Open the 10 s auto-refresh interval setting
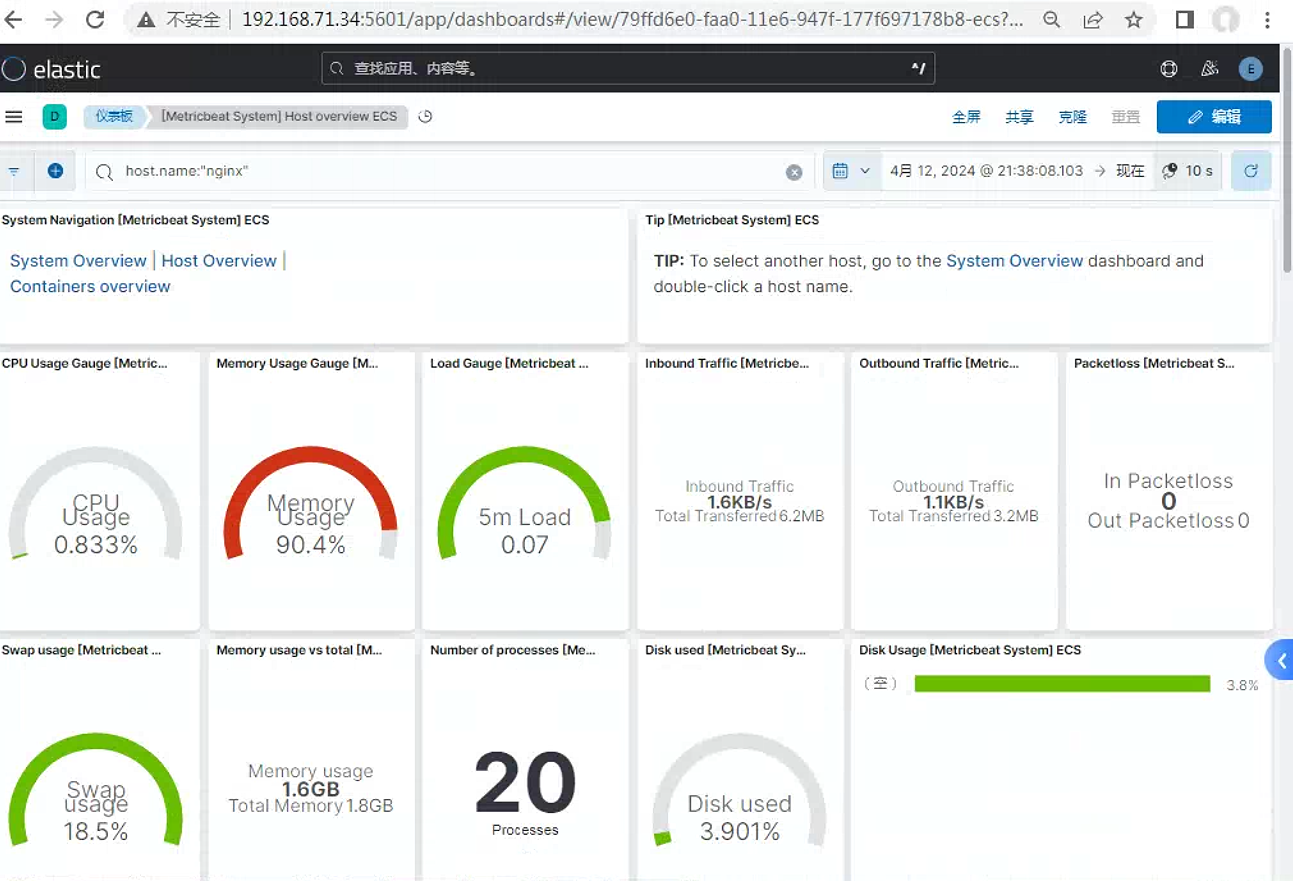The width and height of the screenshot is (1293, 881). coord(1188,171)
